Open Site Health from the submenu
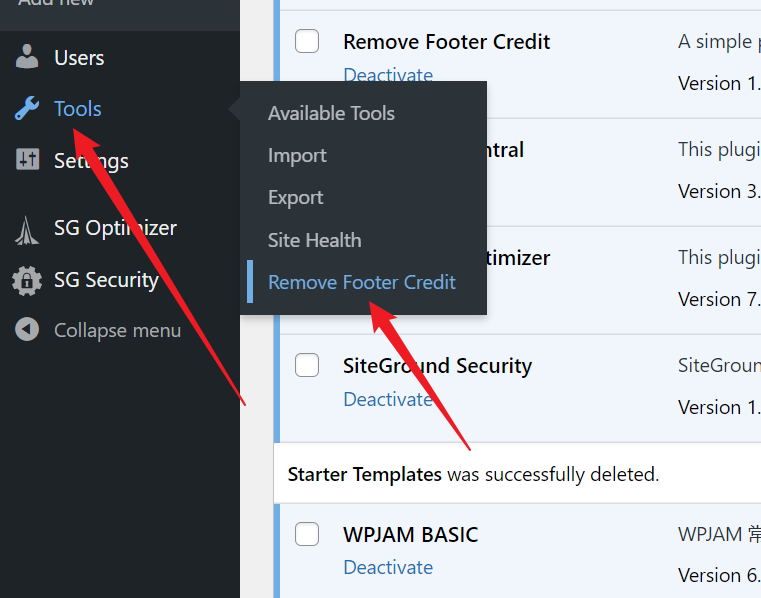 click(x=315, y=240)
